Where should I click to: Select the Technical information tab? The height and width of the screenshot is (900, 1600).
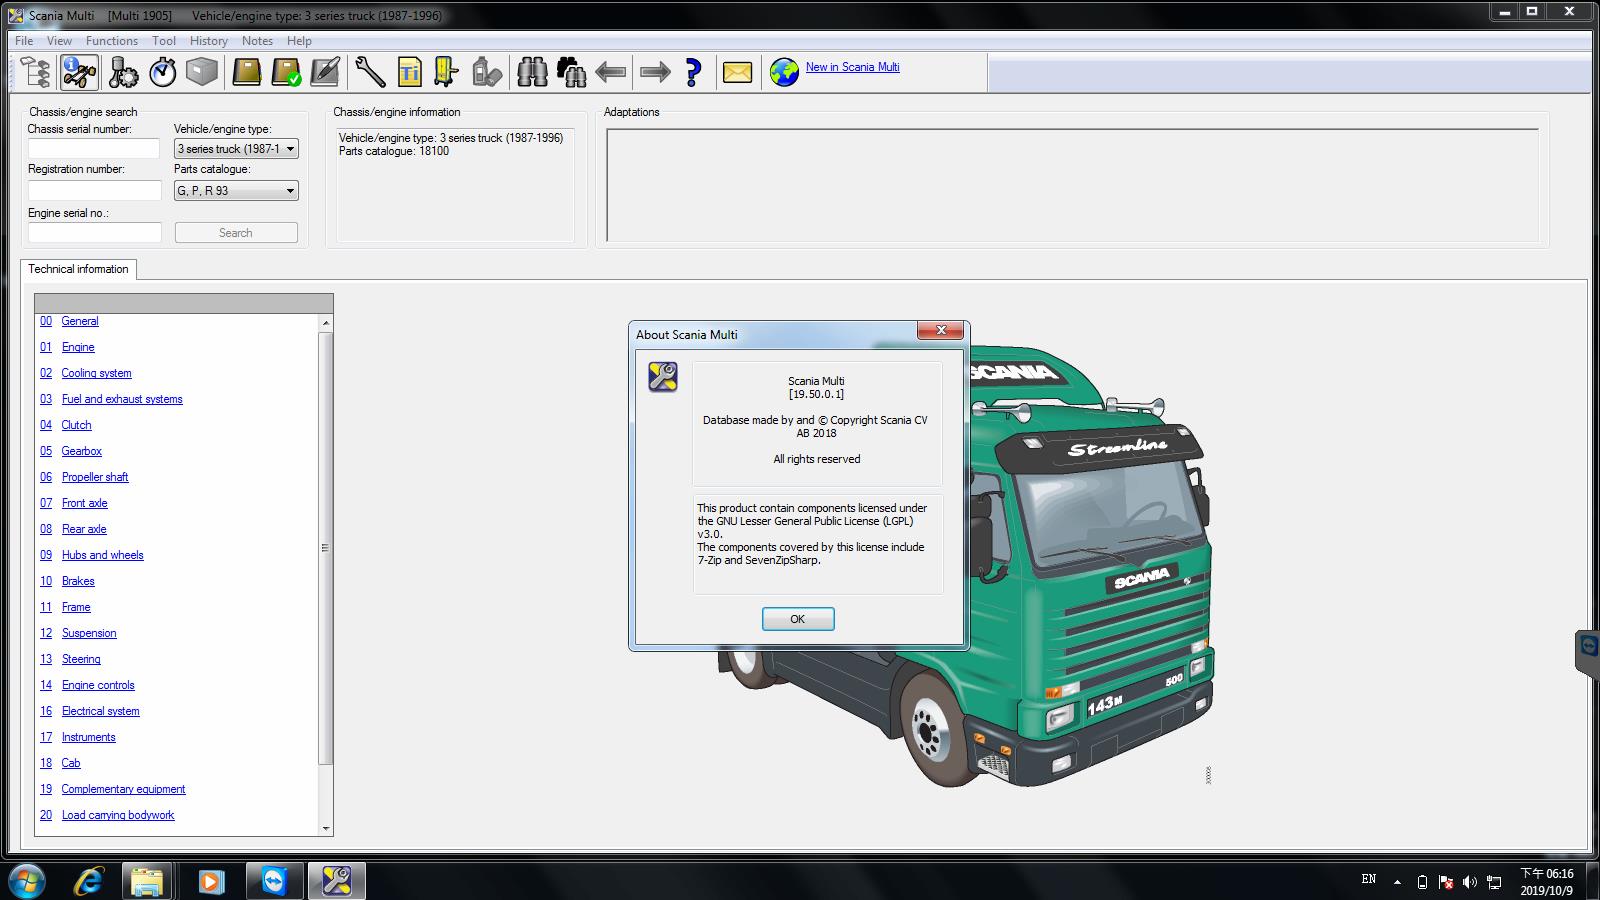[x=78, y=269]
